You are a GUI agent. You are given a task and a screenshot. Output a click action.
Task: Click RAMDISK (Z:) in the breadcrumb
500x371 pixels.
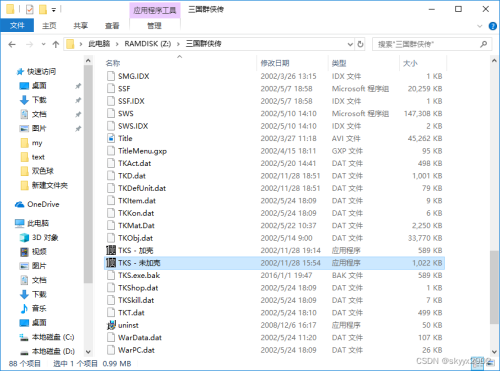pos(148,44)
